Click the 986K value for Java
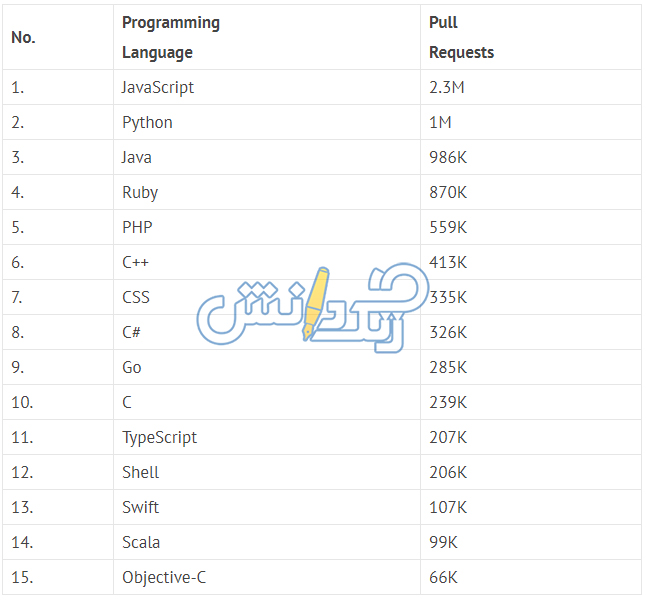Image resolution: width=646 pixels, height=600 pixels. pos(448,157)
